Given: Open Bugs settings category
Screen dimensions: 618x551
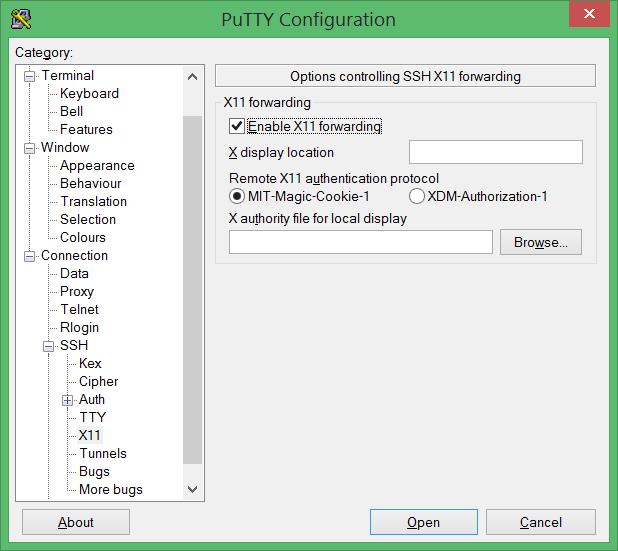Looking at the screenshot, I should click(94, 471).
